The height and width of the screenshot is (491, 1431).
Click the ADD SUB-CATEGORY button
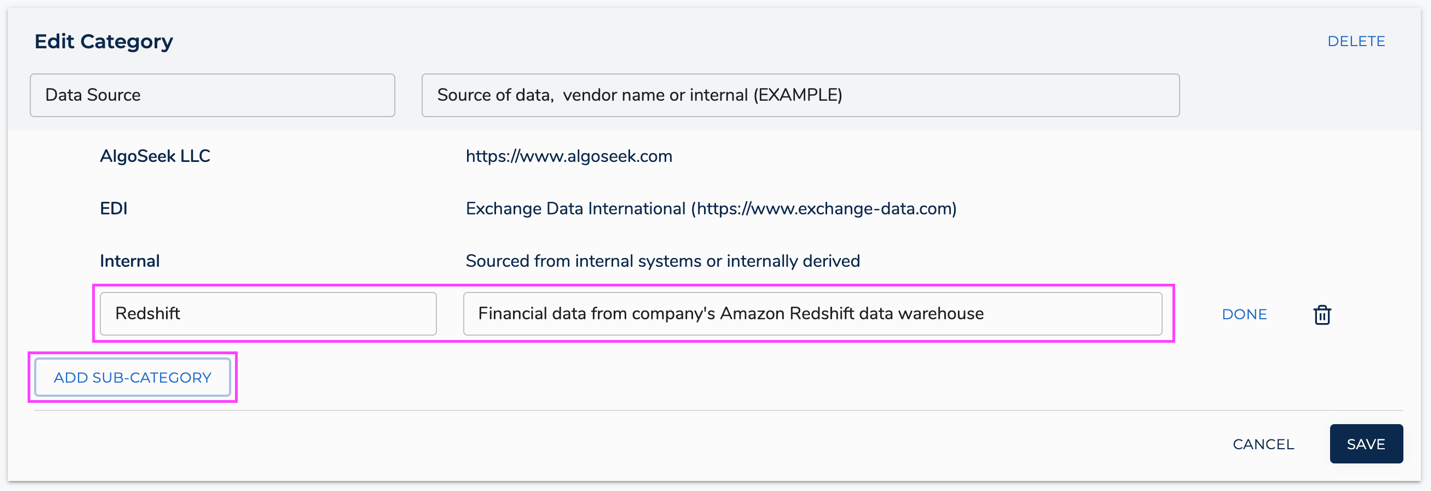[x=133, y=378]
